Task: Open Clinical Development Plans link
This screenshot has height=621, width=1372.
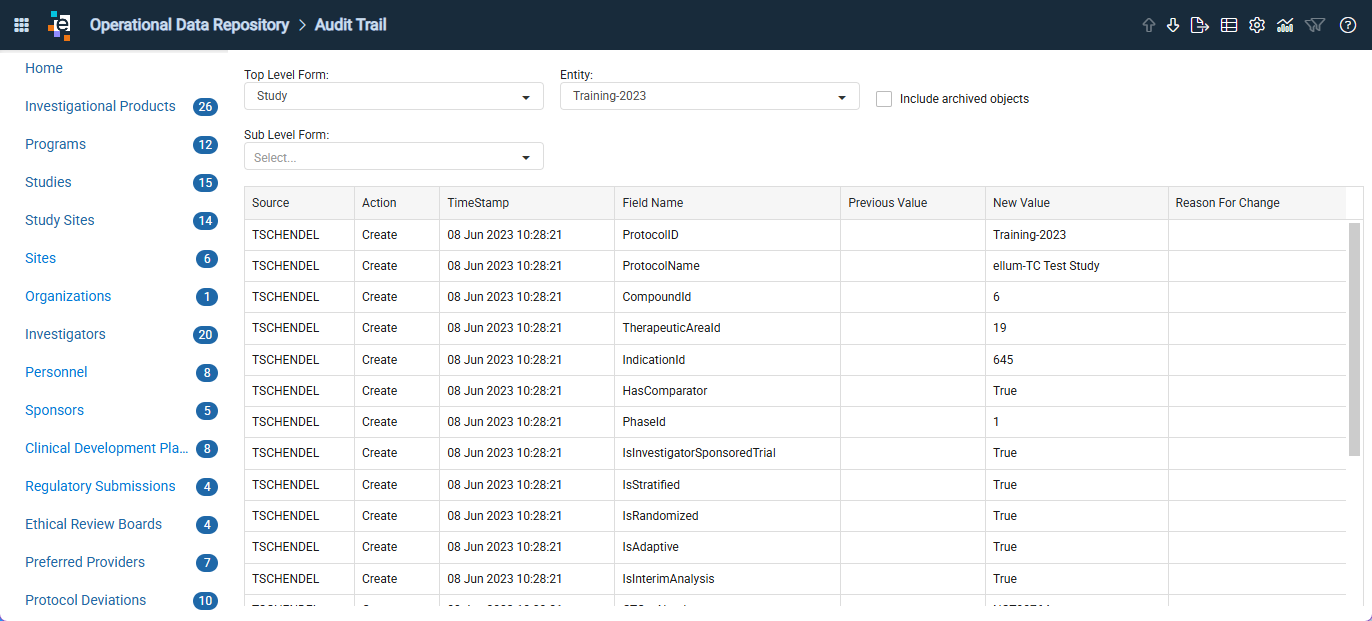Action: coord(107,448)
